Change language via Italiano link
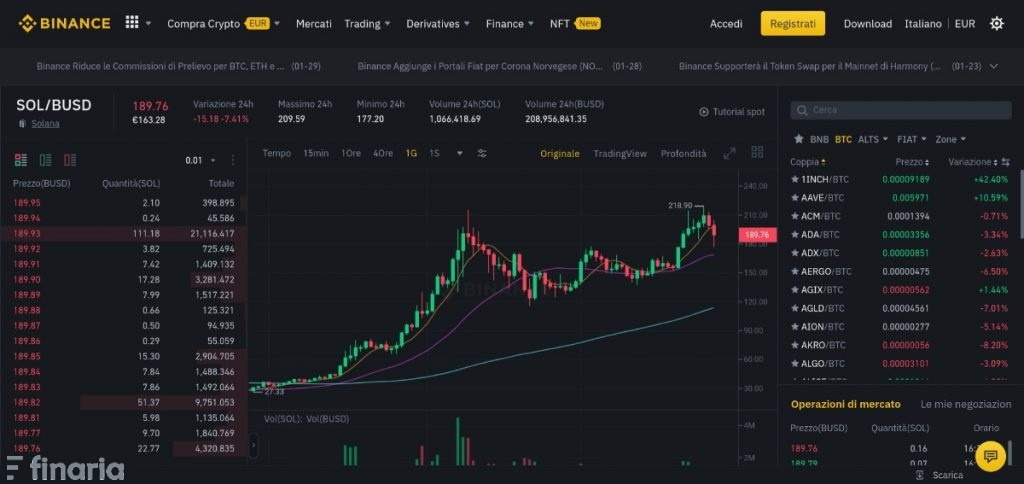 click(923, 24)
